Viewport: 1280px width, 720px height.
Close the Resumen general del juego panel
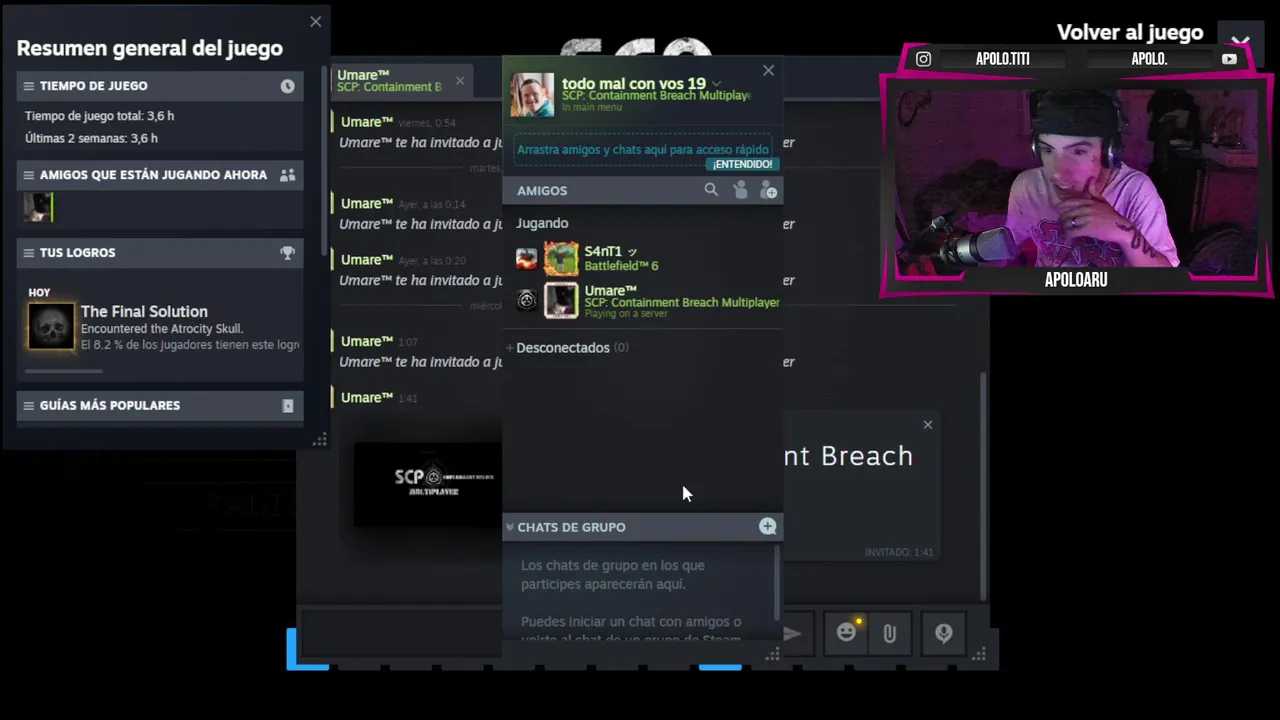(316, 21)
